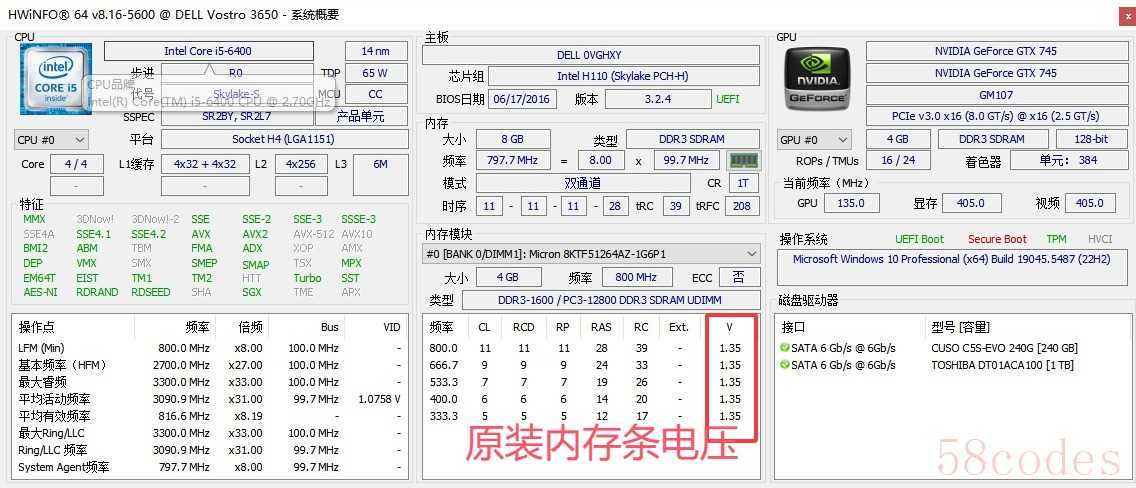This screenshot has height=488, width=1136.
Task: Click the UEFI Boot indicator
Action: [919, 239]
